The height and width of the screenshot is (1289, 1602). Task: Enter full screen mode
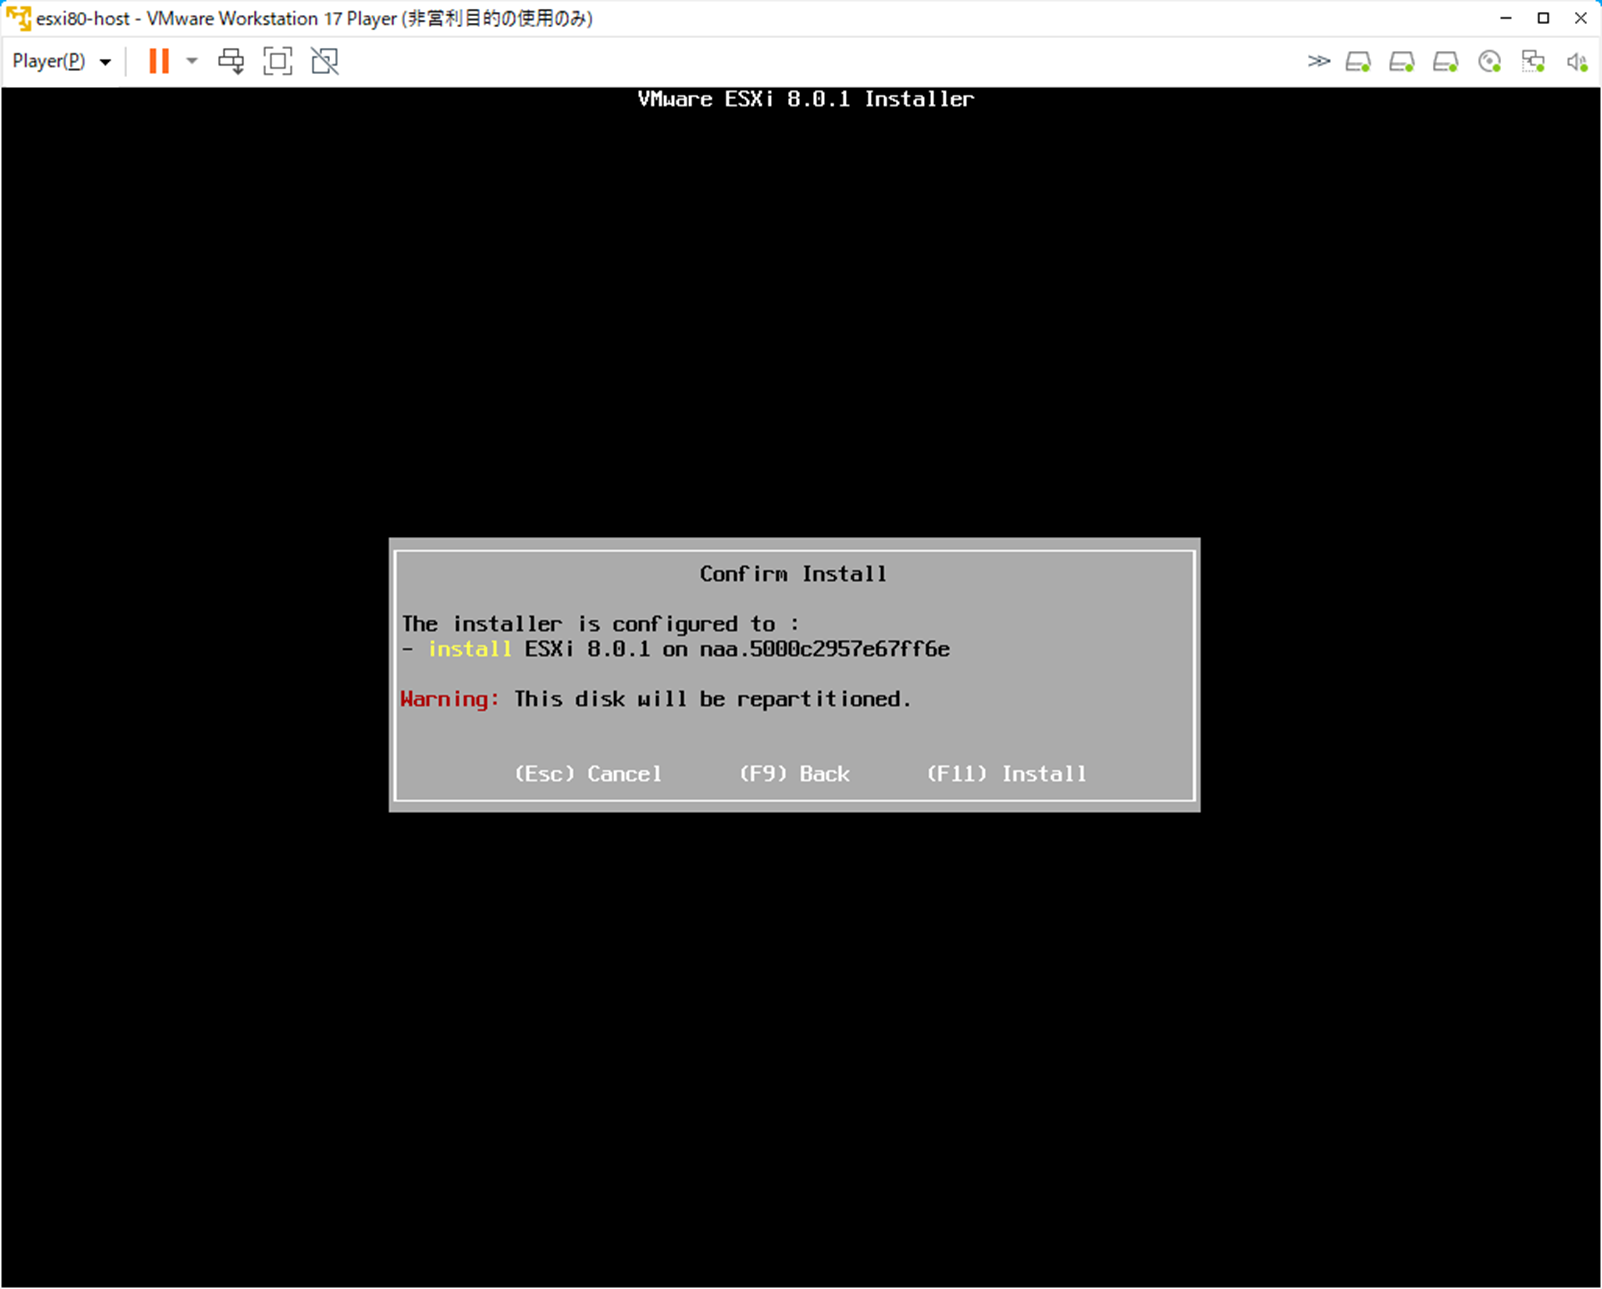(x=278, y=61)
